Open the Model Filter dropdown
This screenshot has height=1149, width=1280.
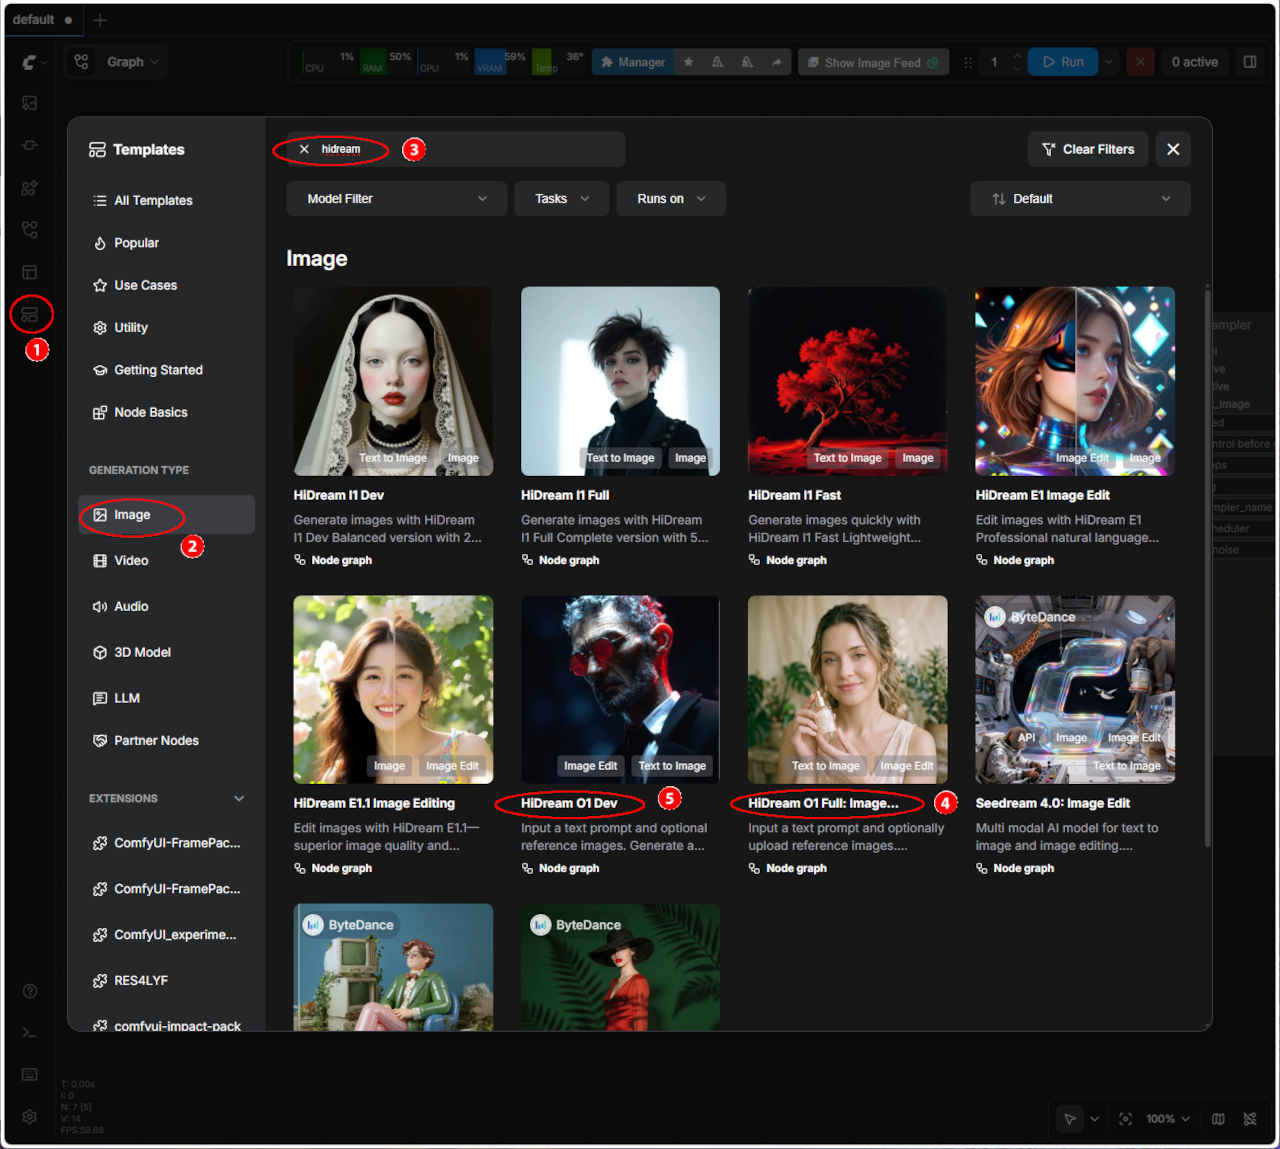(397, 199)
